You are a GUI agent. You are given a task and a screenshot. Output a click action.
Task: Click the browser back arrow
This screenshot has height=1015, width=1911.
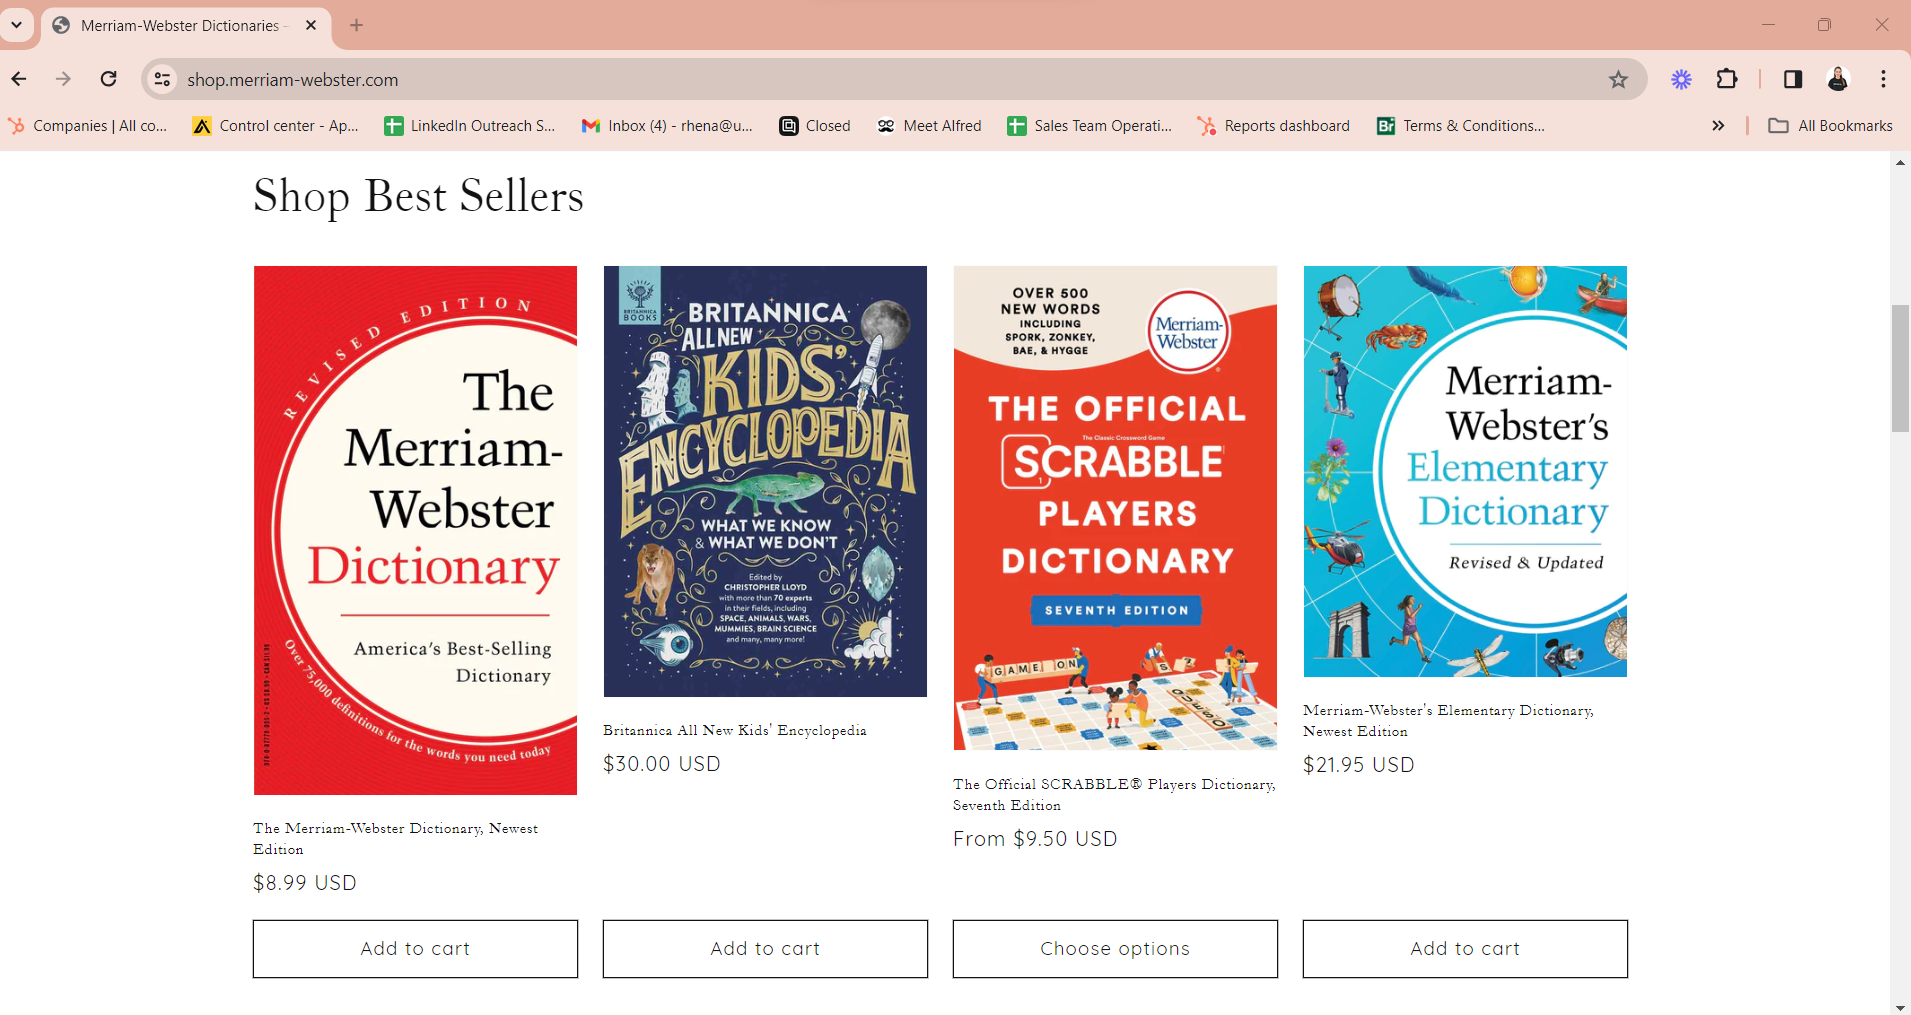[19, 79]
